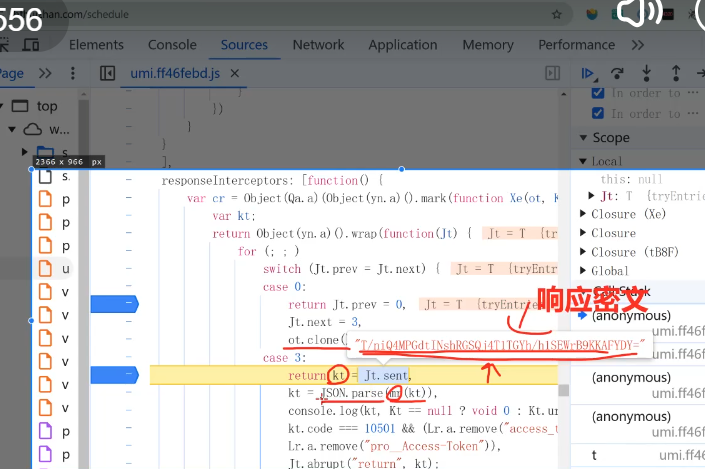Collapse the cloud domain tree node
This screenshot has width=705, height=469.
[x=12, y=130]
